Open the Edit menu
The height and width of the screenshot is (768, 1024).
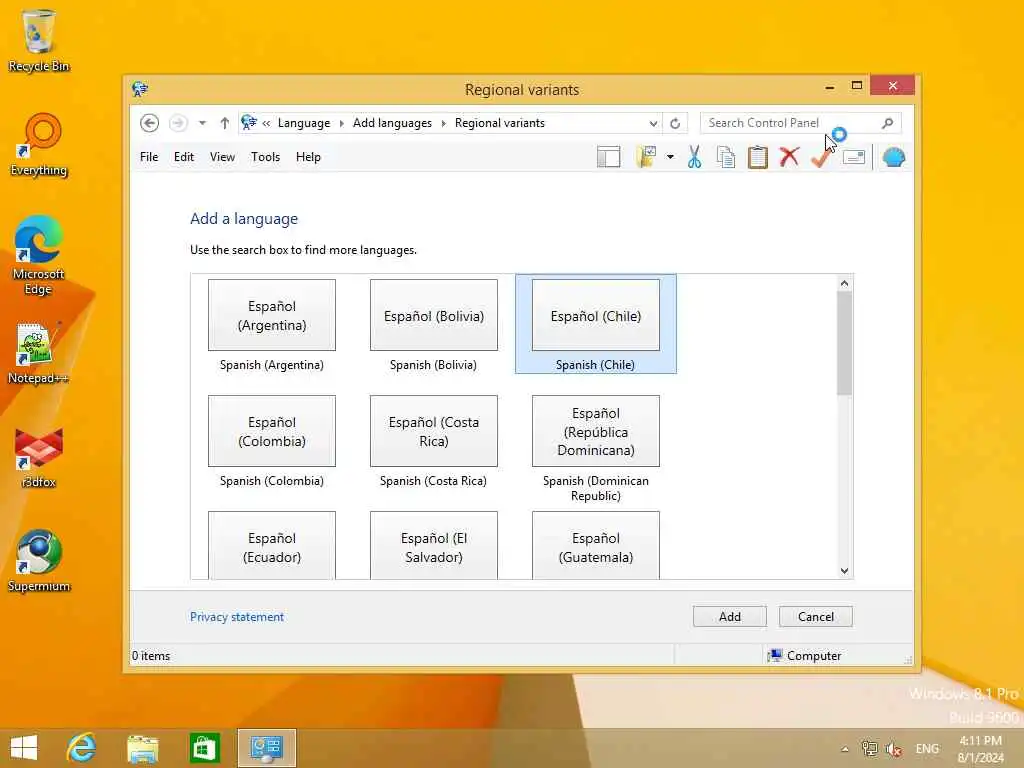tap(184, 157)
